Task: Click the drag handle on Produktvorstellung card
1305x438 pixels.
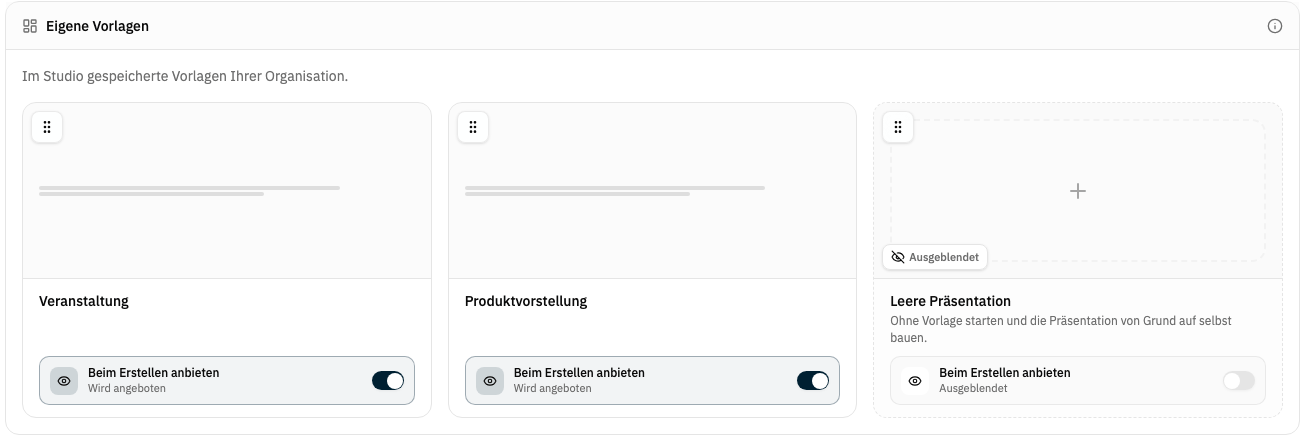Action: (473, 127)
